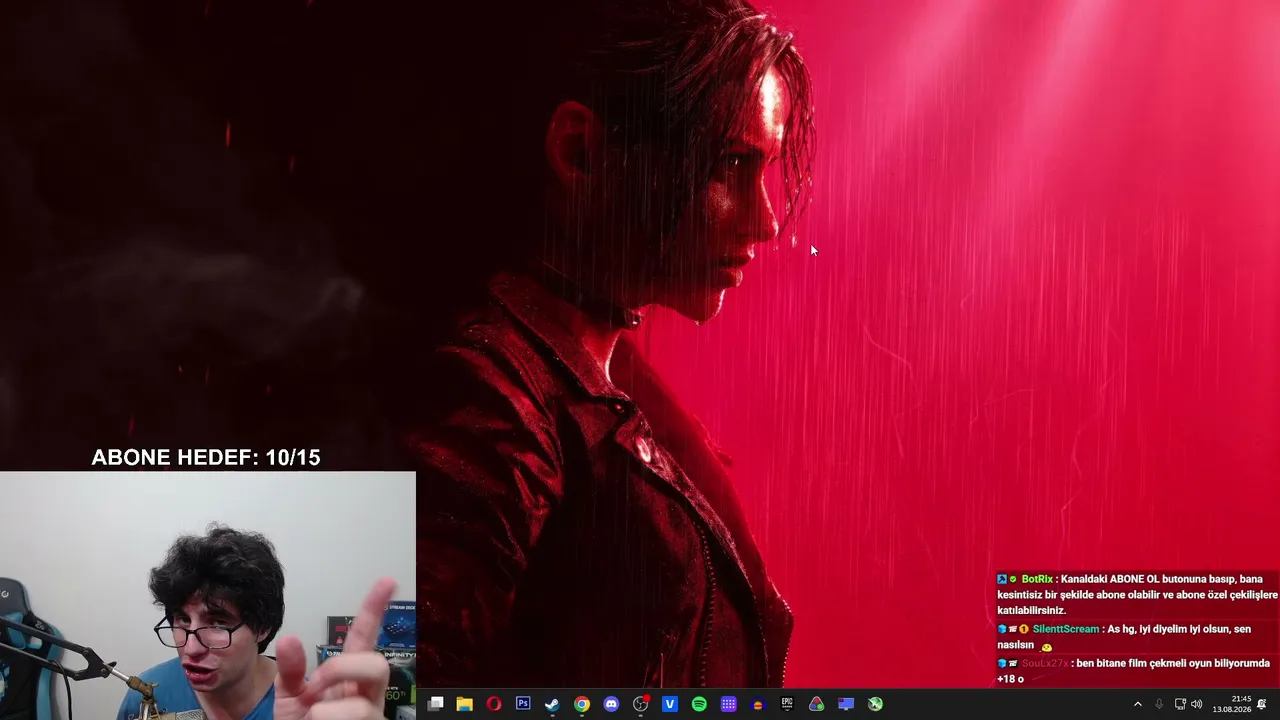Click the ABONE HEDEF: 10/15 goal text

click(x=206, y=458)
